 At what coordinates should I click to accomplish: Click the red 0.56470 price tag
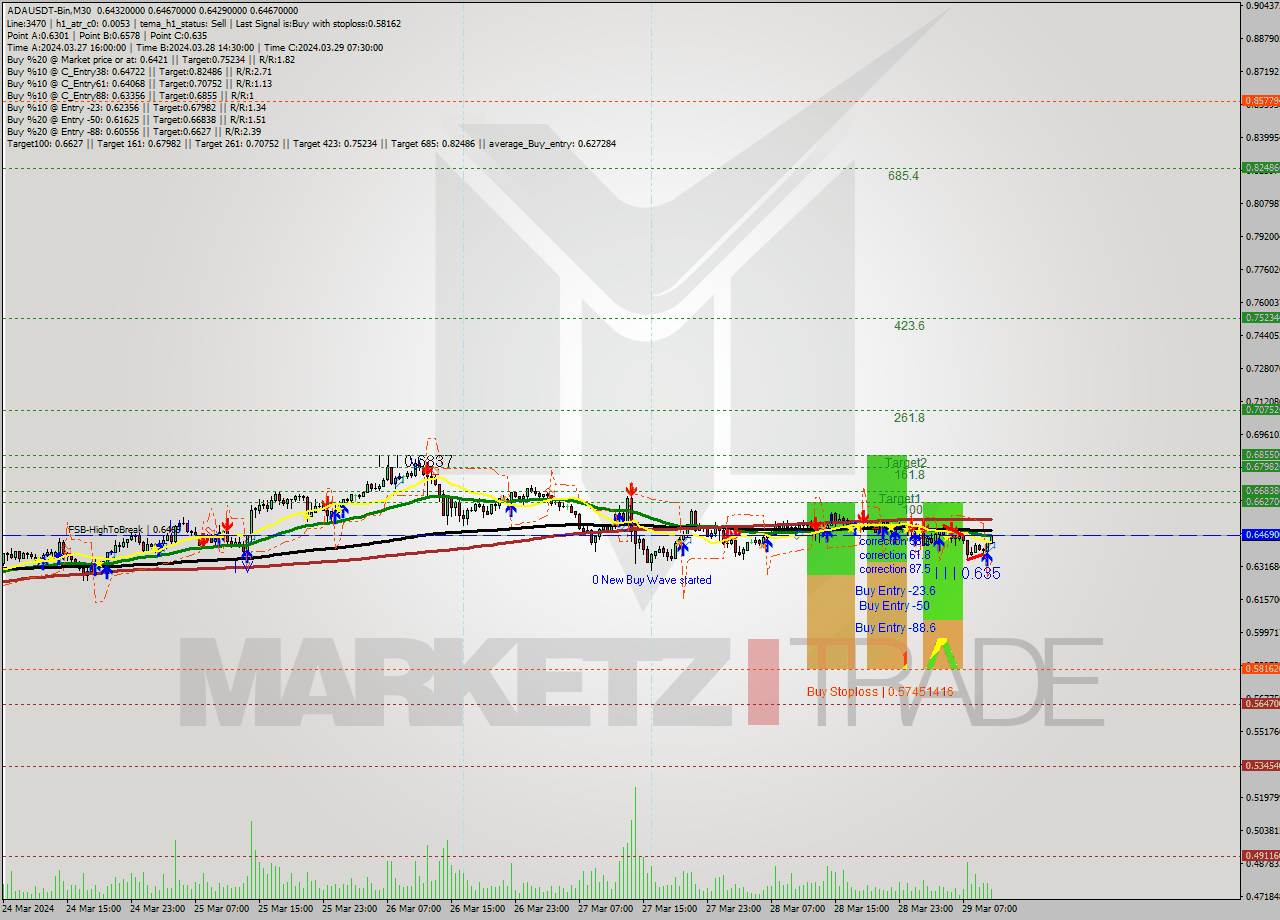tap(1261, 703)
